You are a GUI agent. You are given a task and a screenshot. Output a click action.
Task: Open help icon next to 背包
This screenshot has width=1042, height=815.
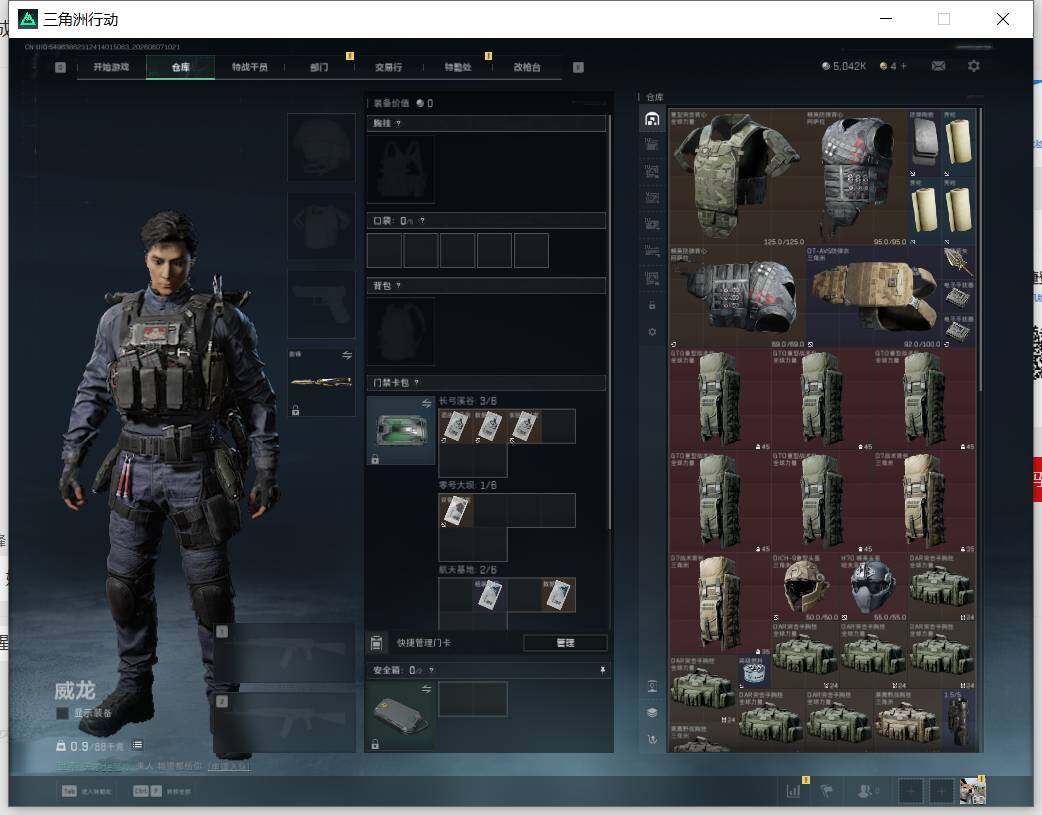(398, 286)
